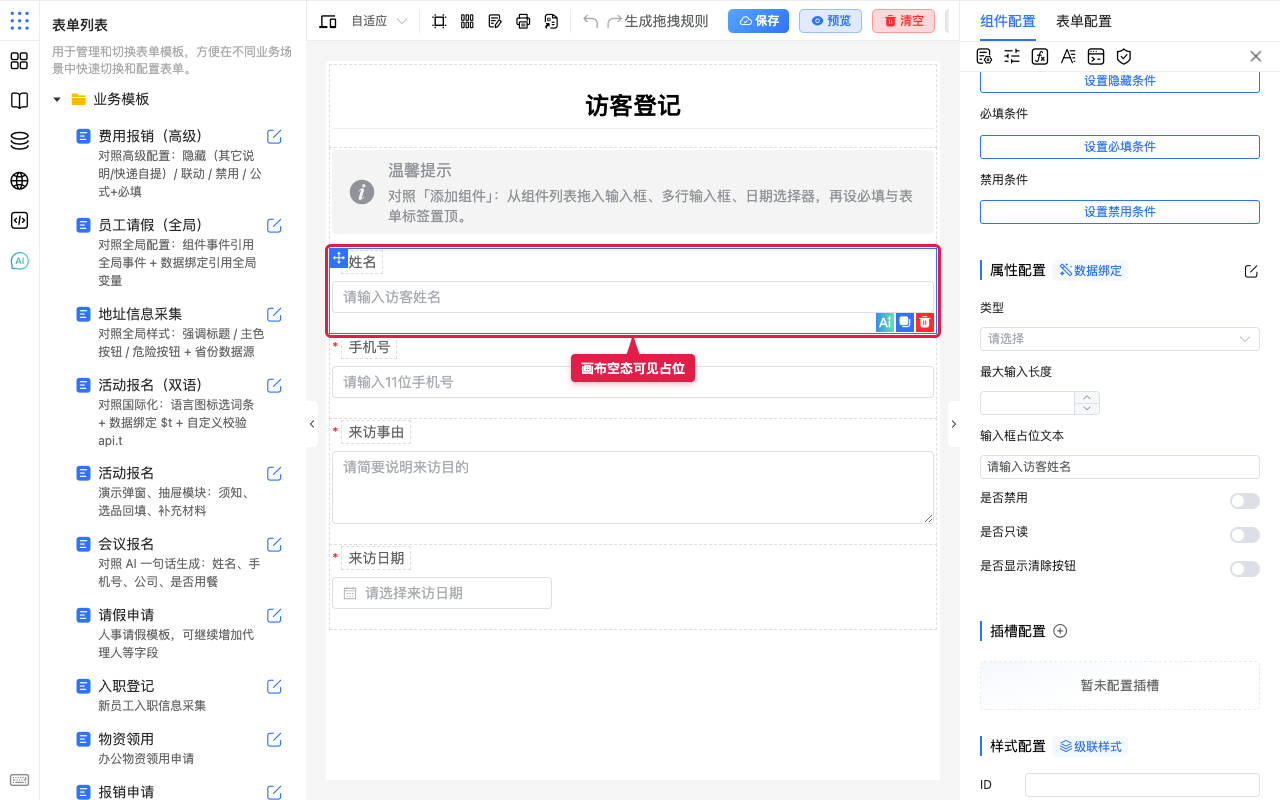Select 物资领用 template
The image size is (1280, 800).
pyautogui.click(x=127, y=739)
